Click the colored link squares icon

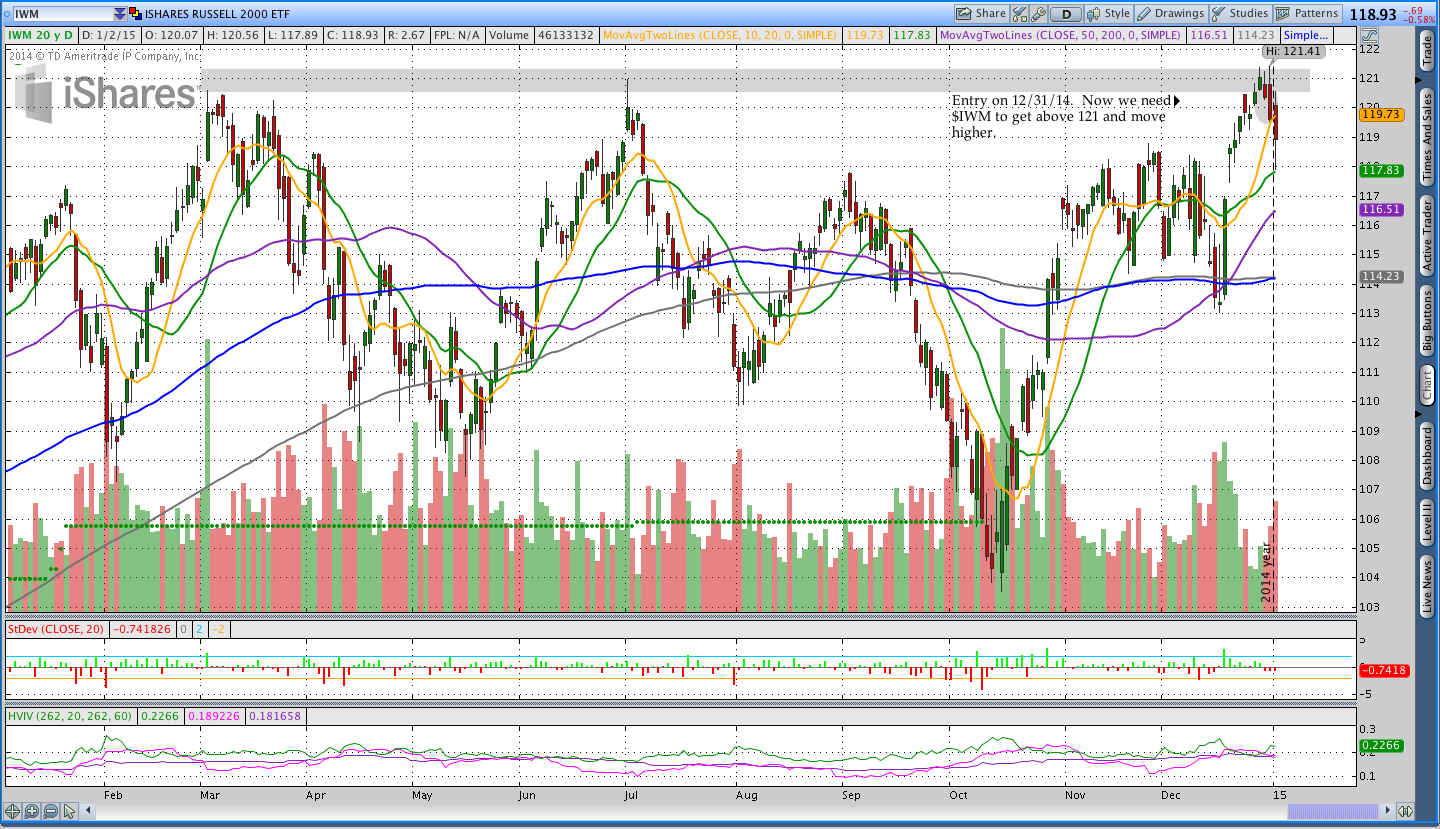point(135,14)
